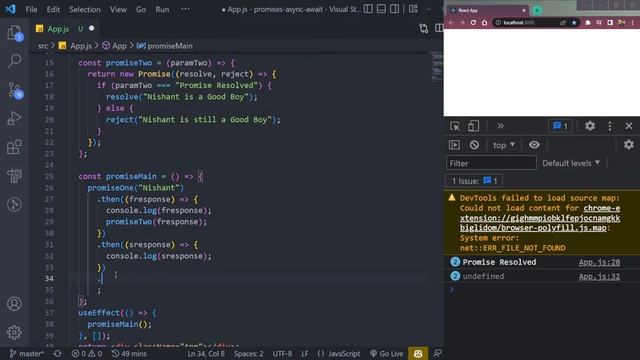Change file encoding UTF-8
The height and width of the screenshot is (360, 640).
pyautogui.click(x=282, y=353)
